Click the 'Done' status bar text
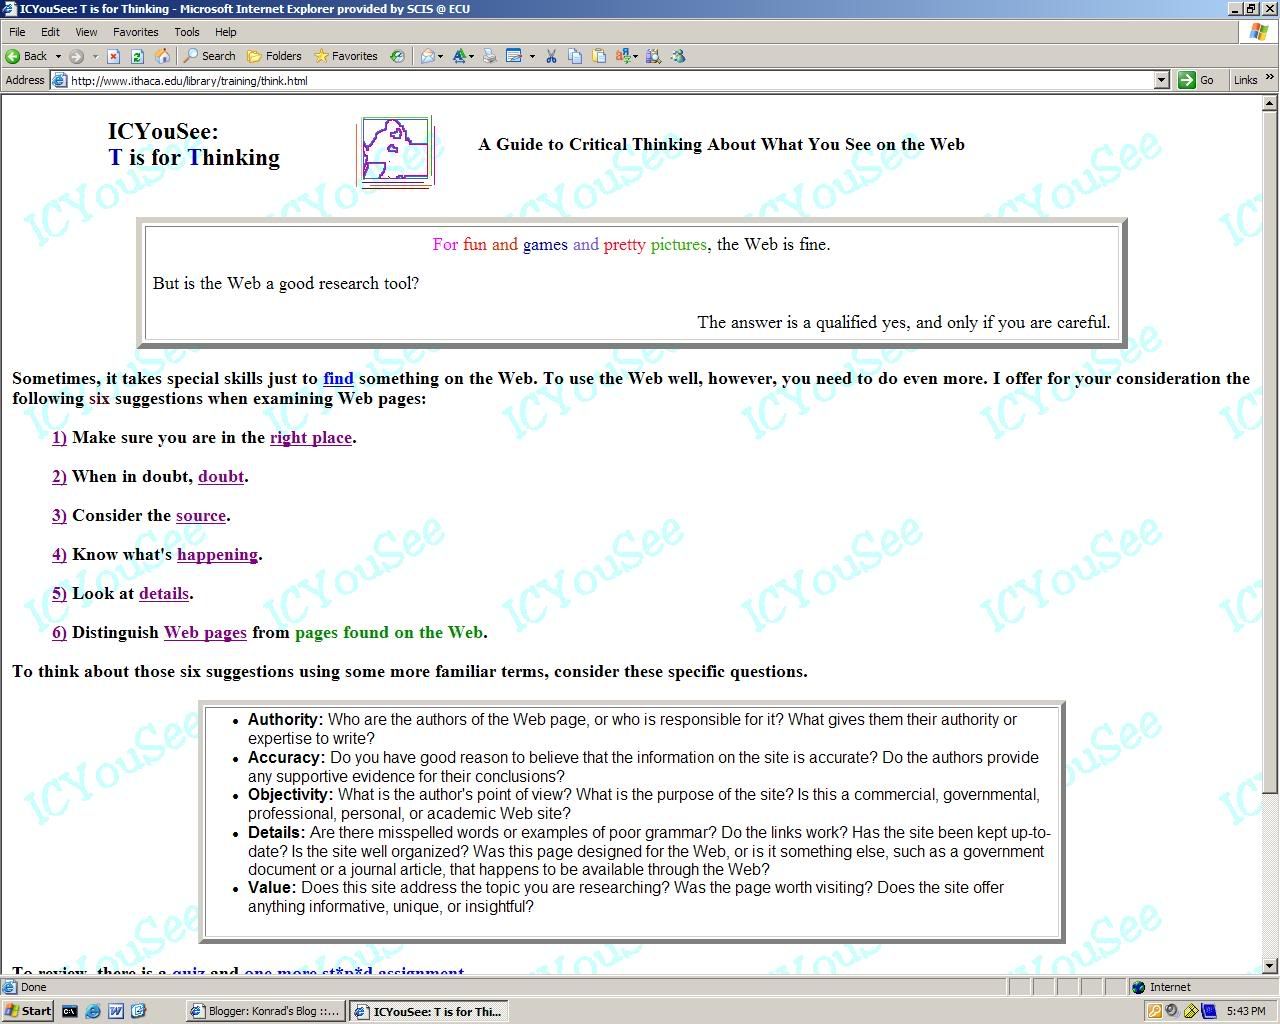Viewport: 1280px width, 1024px height. pos(34,987)
